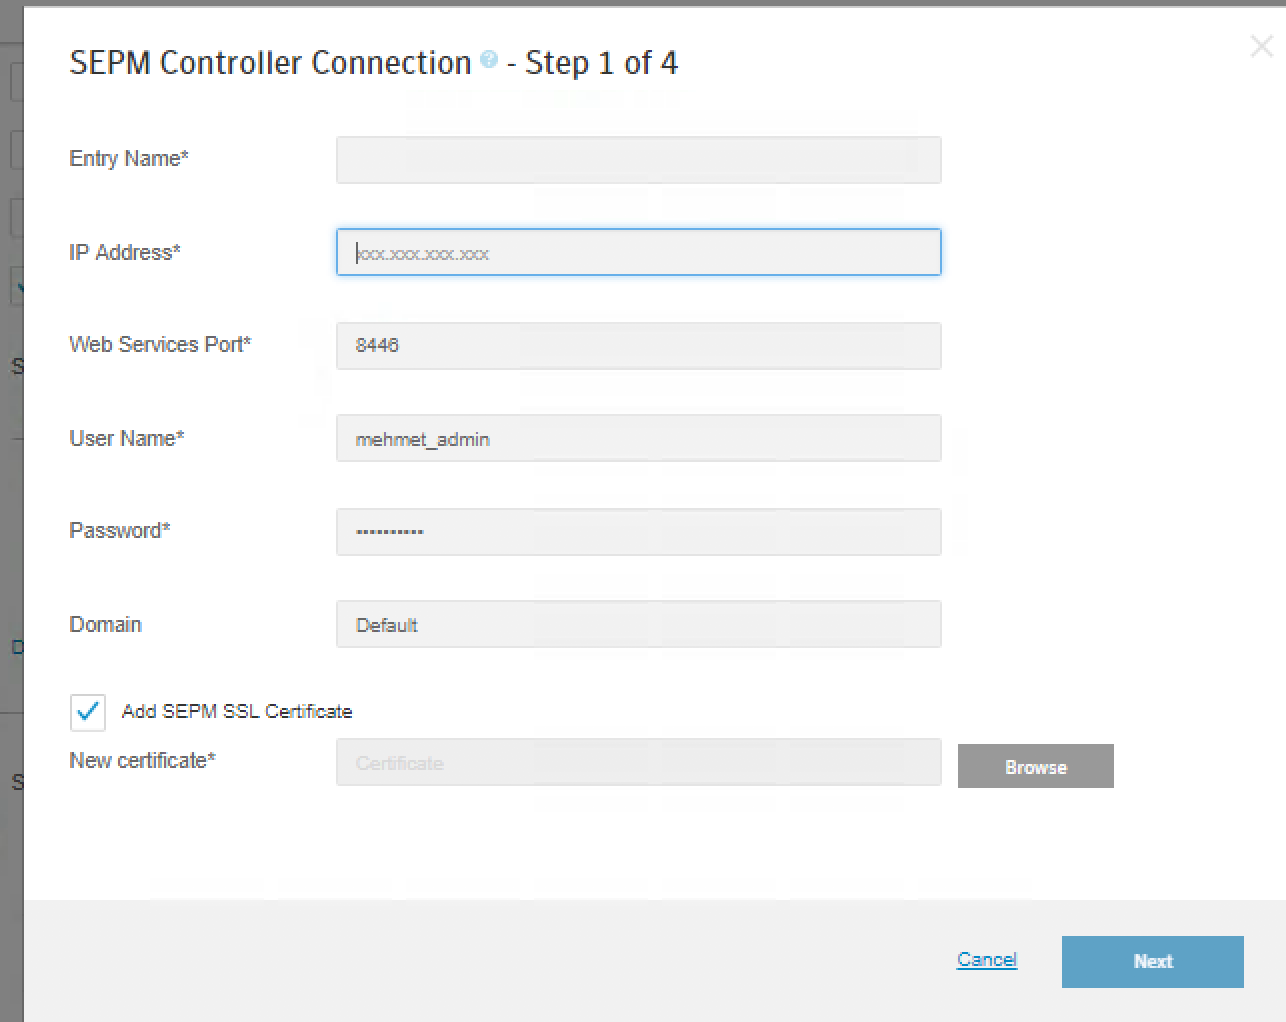Click the 'IP Address*' label text
Image resolution: width=1286 pixels, height=1022 pixels.
(125, 252)
